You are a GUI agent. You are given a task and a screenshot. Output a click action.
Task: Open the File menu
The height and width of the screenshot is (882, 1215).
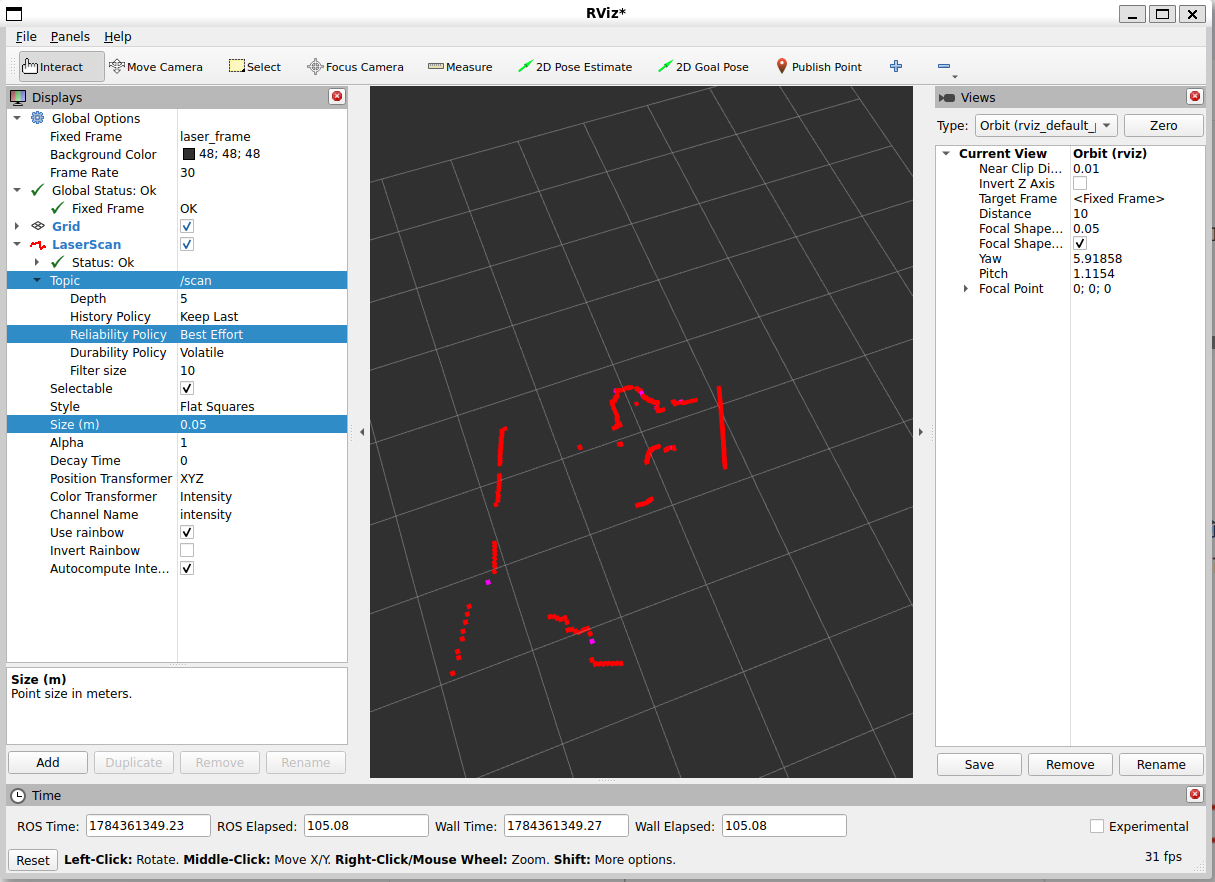pyautogui.click(x=26, y=36)
